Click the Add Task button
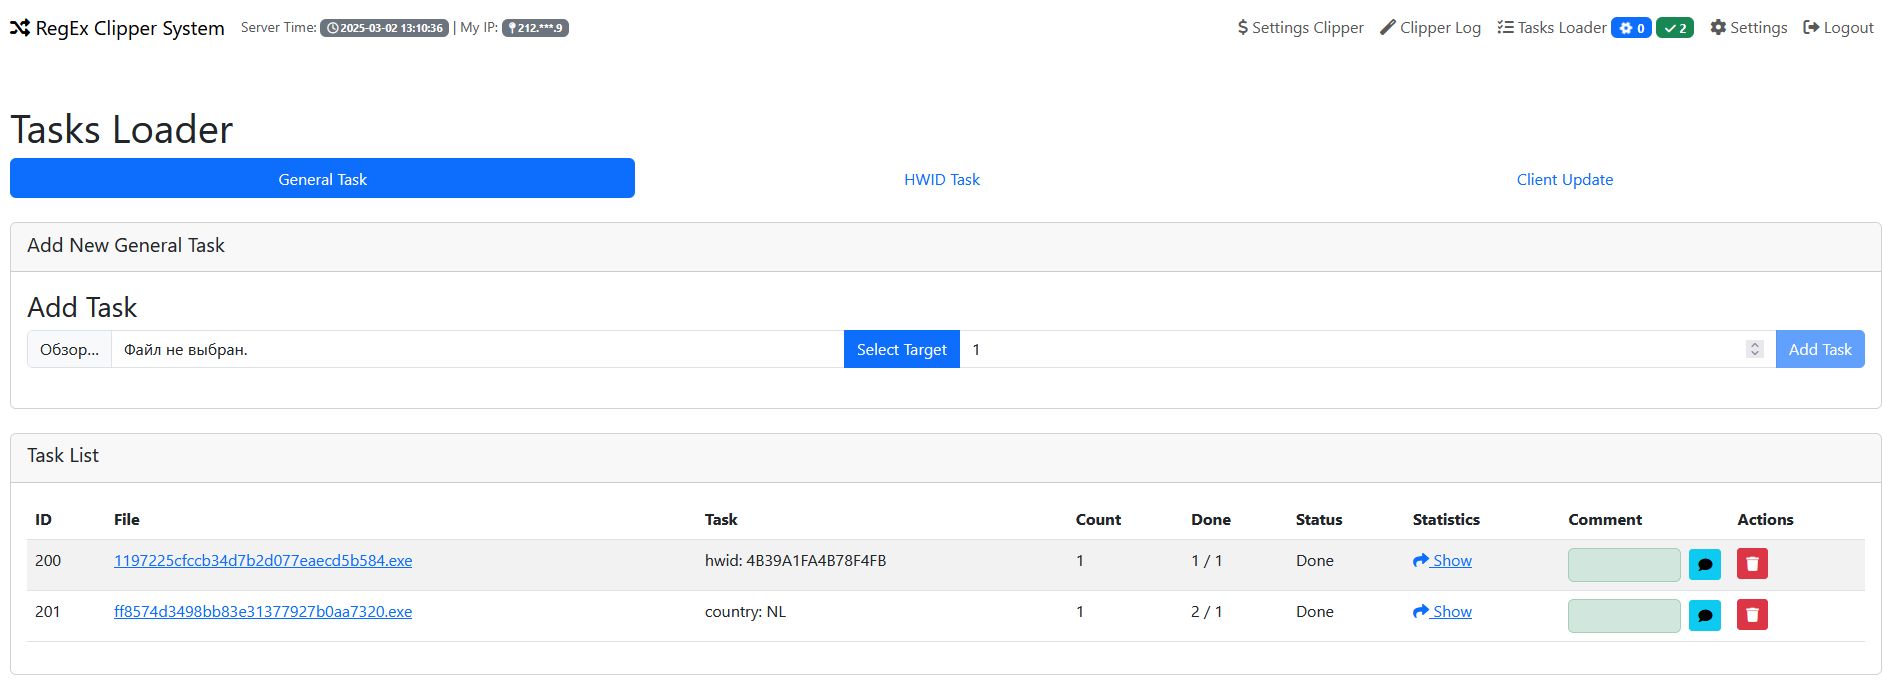Image resolution: width=1883 pixels, height=690 pixels. pos(1820,349)
